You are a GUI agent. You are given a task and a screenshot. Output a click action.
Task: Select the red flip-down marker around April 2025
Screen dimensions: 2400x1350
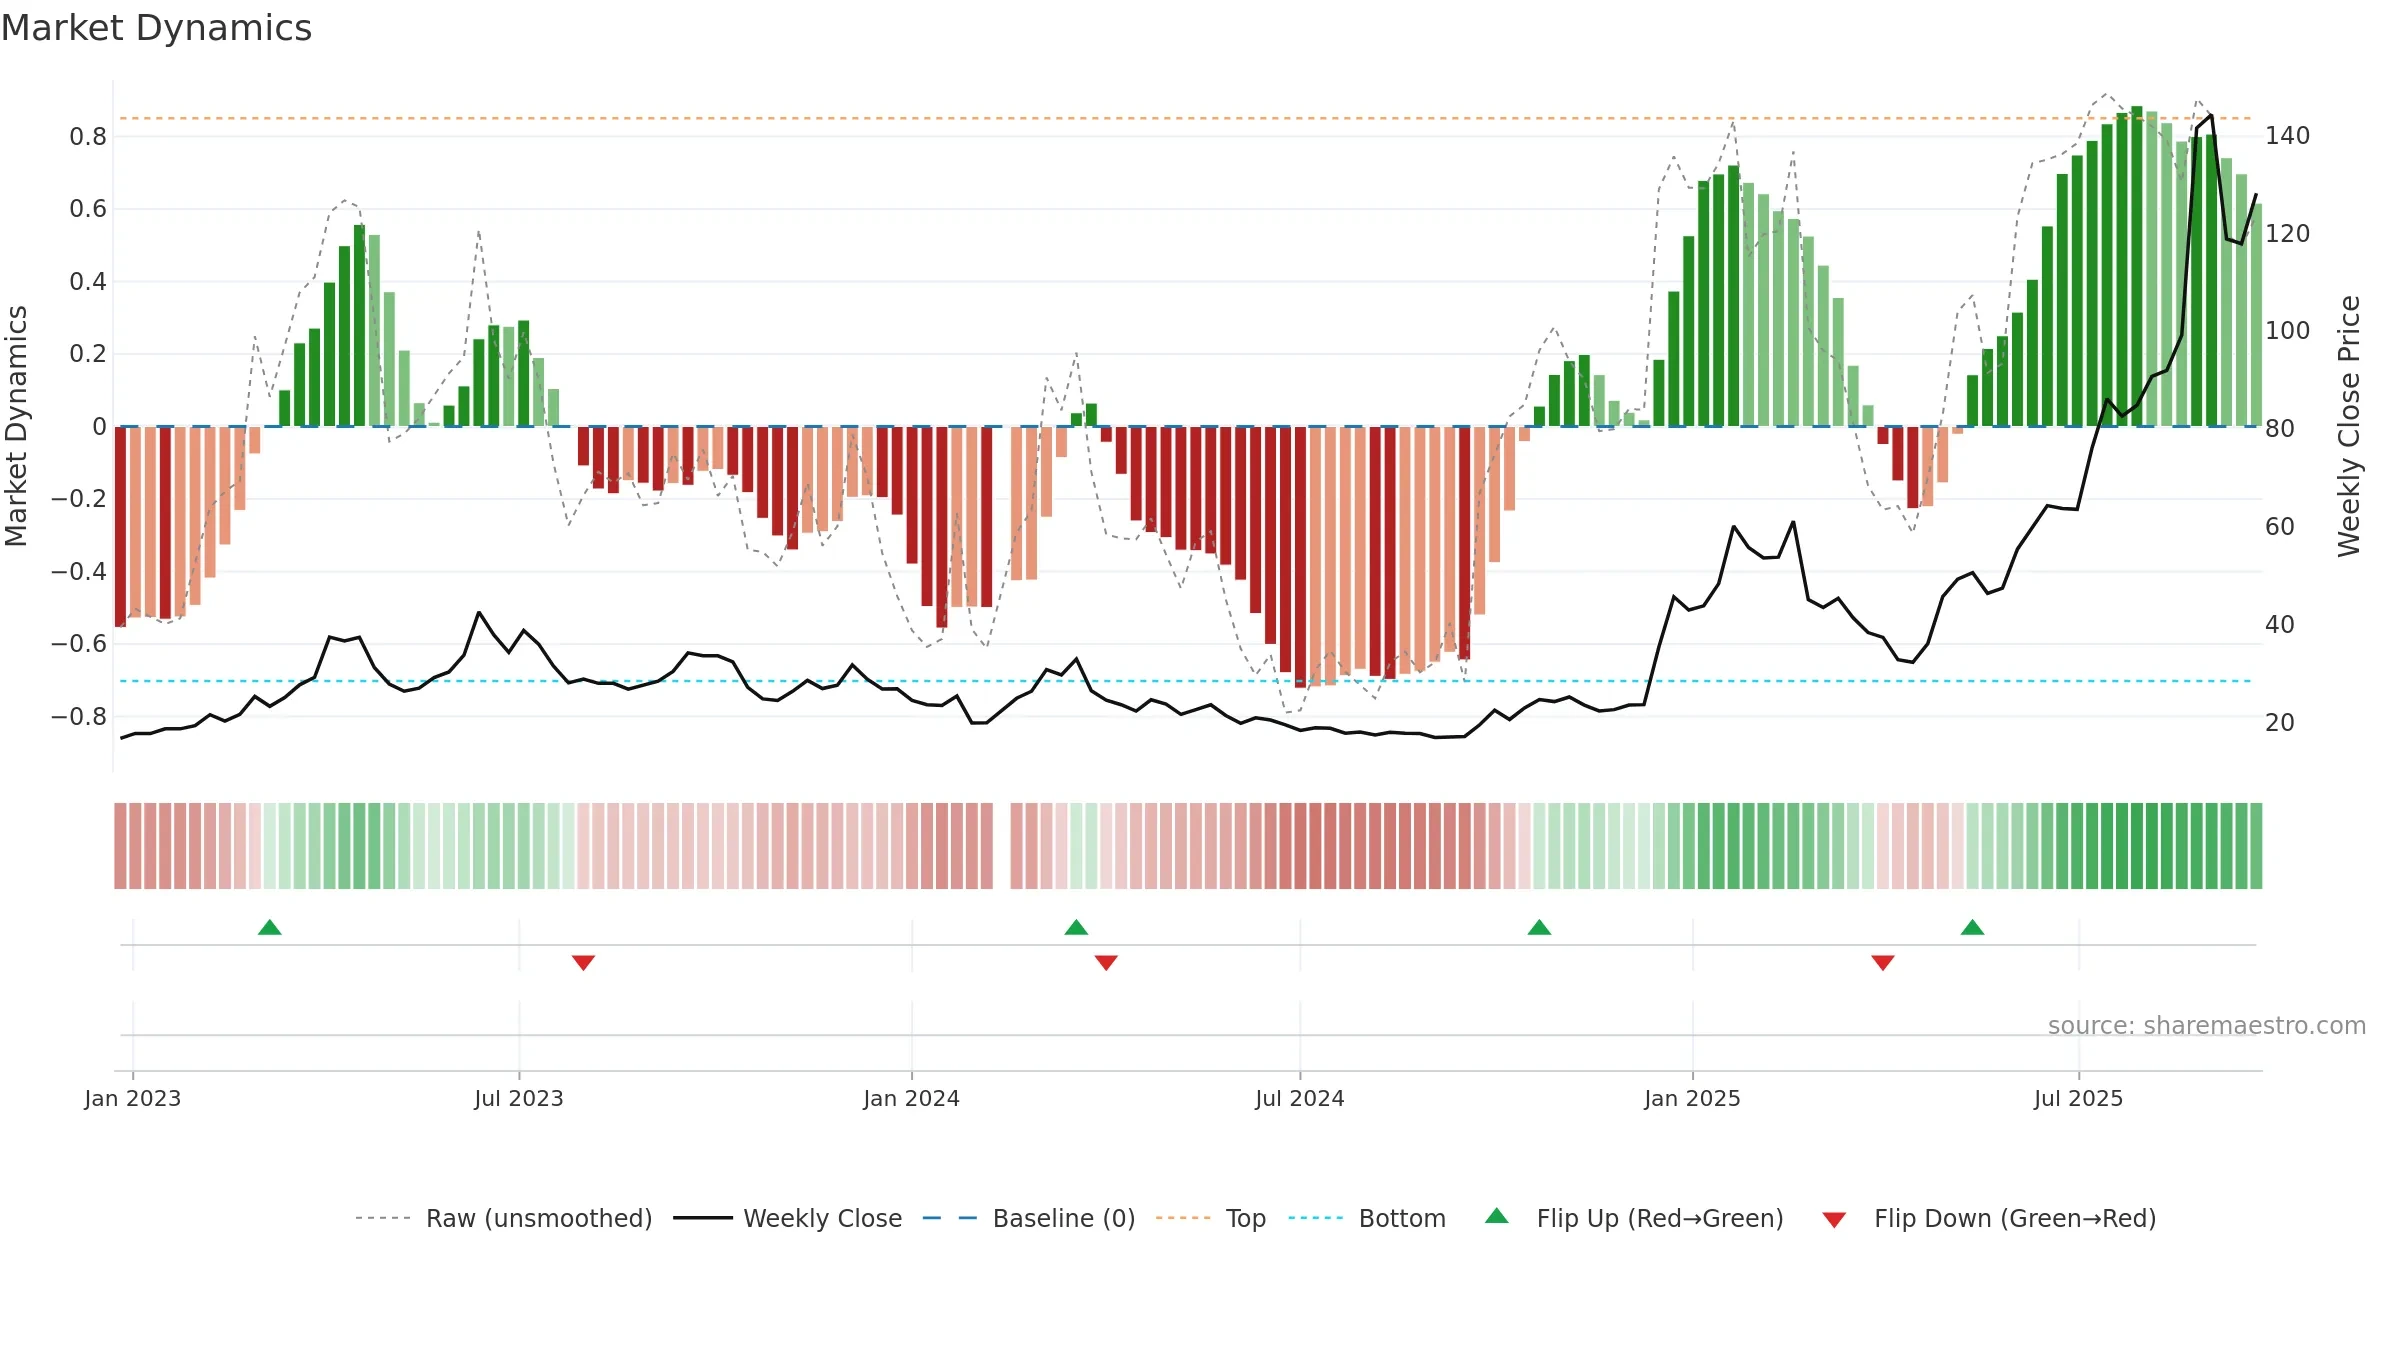pyautogui.click(x=1883, y=963)
